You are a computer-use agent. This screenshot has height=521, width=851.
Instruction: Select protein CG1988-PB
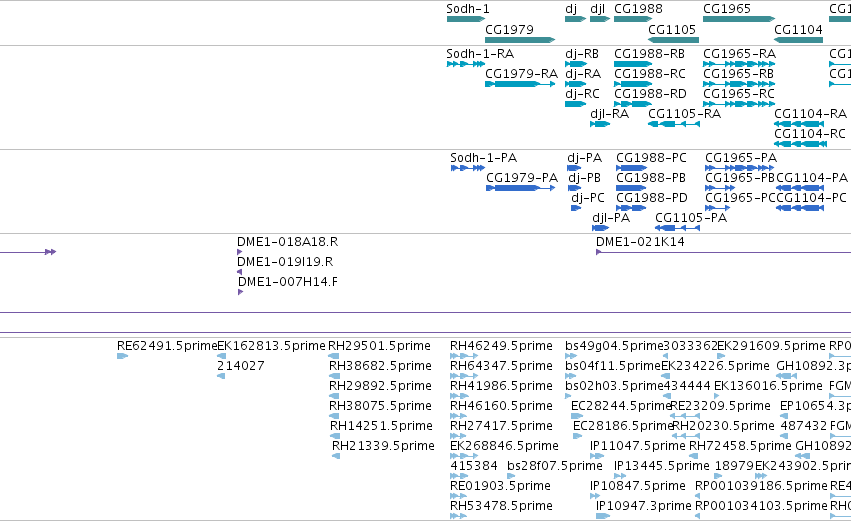pyautogui.click(x=631, y=188)
